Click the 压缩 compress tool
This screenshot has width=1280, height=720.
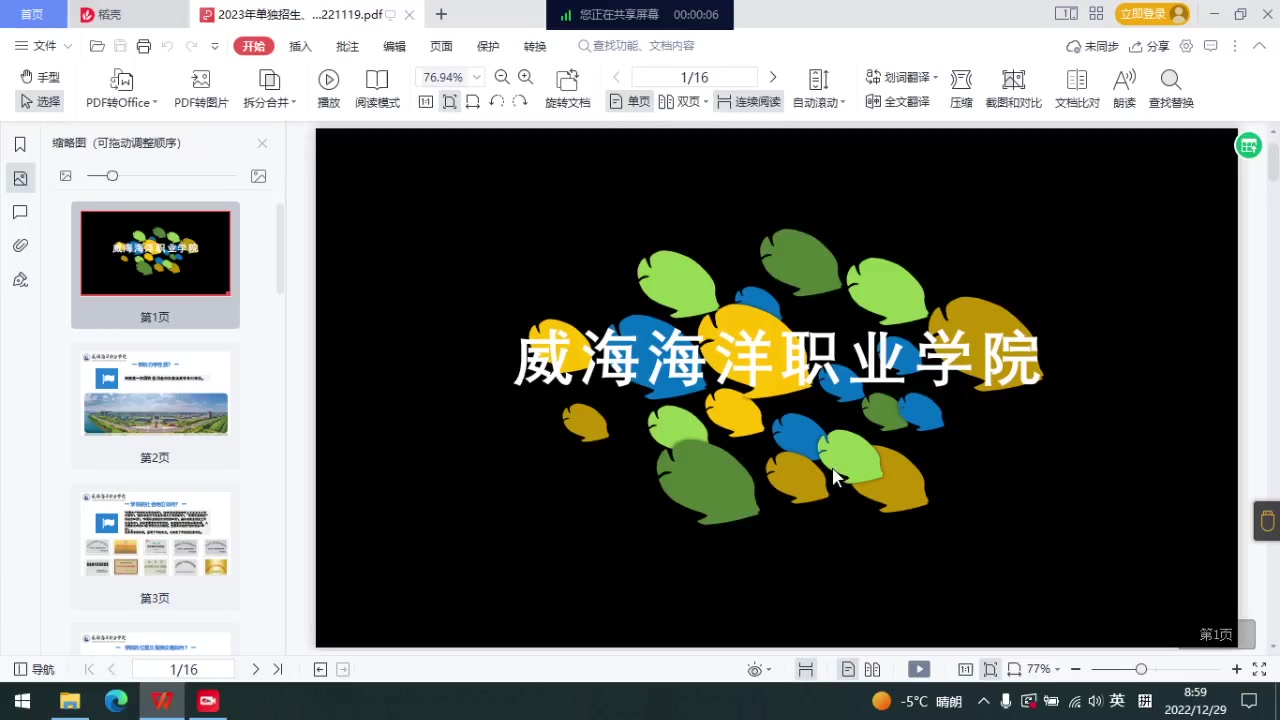[961, 89]
